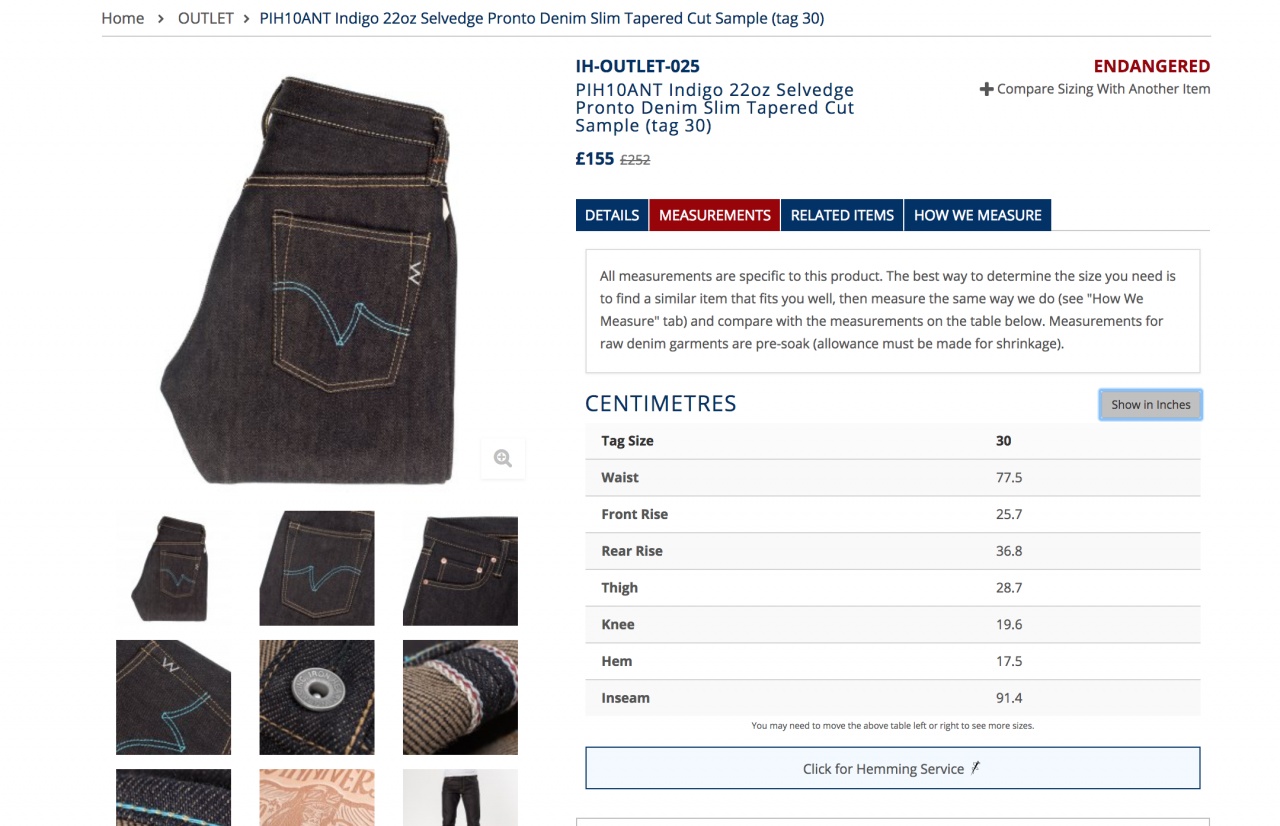The height and width of the screenshot is (826, 1280).
Task: Open the model wearing jeans thumbnail
Action: (x=460, y=797)
